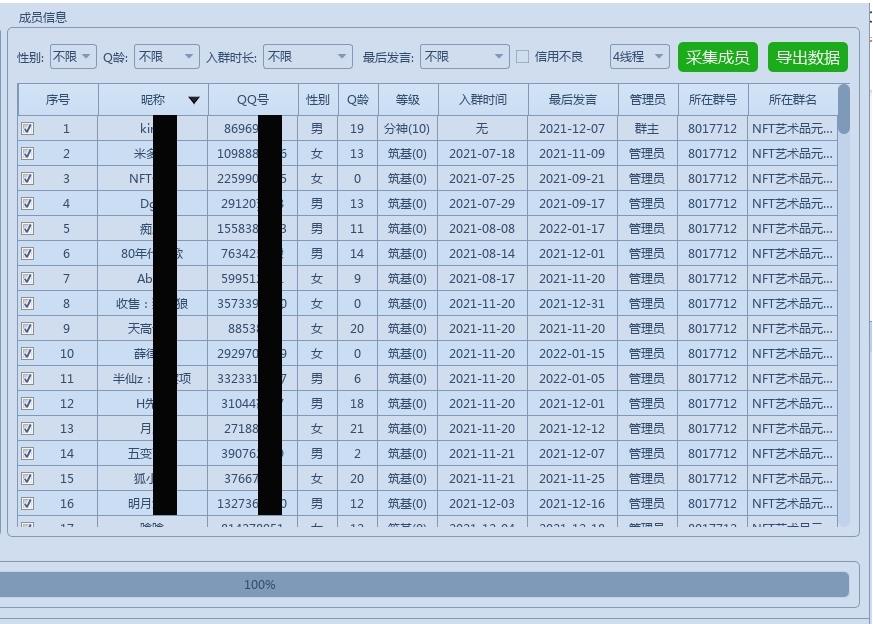Click the 100% progress bar
873x624 pixels.
tap(424, 584)
